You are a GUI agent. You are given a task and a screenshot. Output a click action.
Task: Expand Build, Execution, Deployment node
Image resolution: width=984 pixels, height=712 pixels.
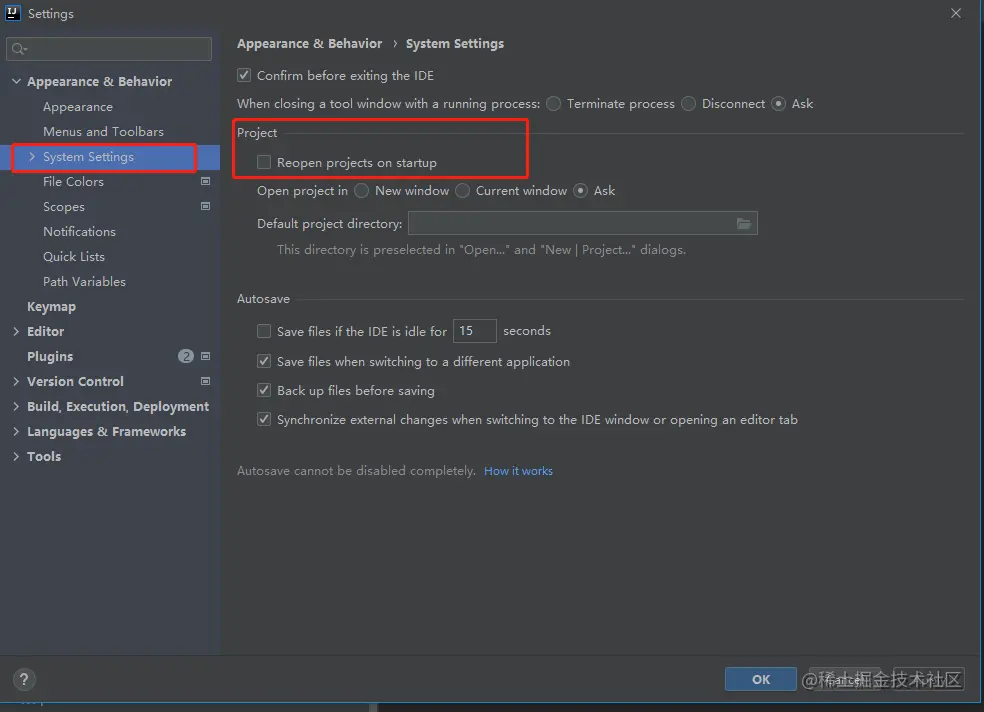pos(16,406)
